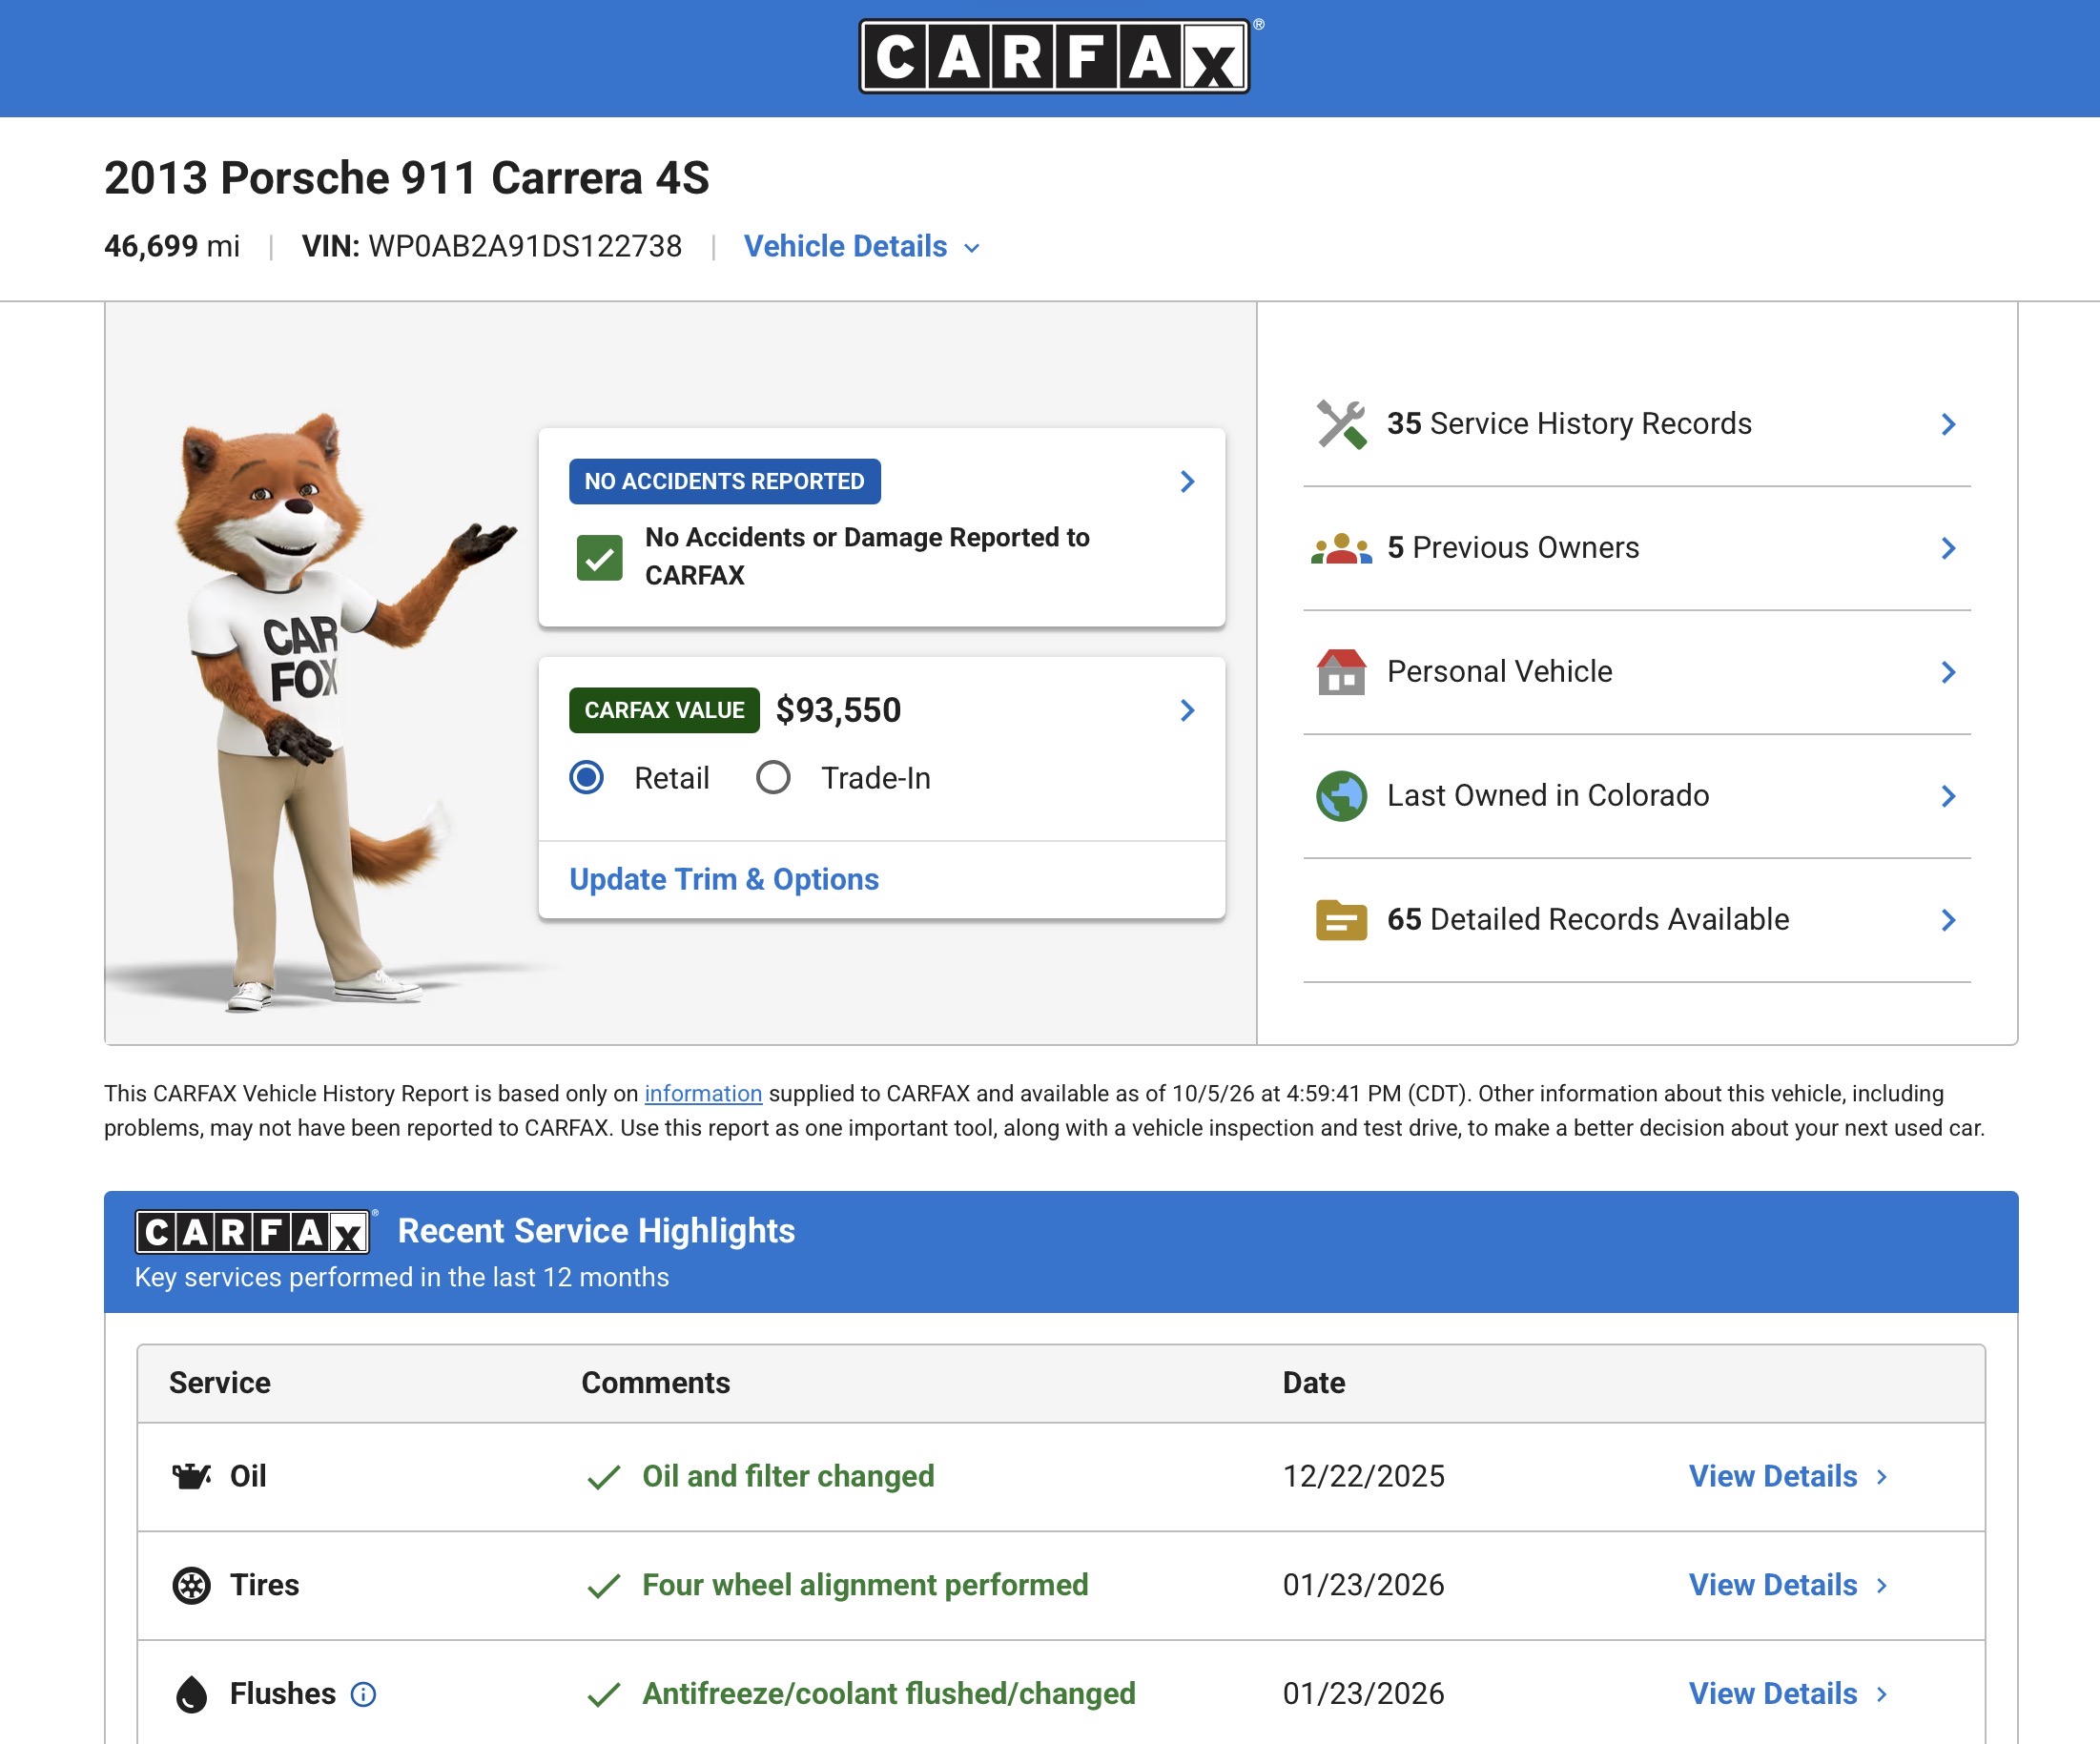Image resolution: width=2100 pixels, height=1744 pixels.
Task: Click the VIN WP0AB2A91DS122738 text
Action: (x=492, y=247)
